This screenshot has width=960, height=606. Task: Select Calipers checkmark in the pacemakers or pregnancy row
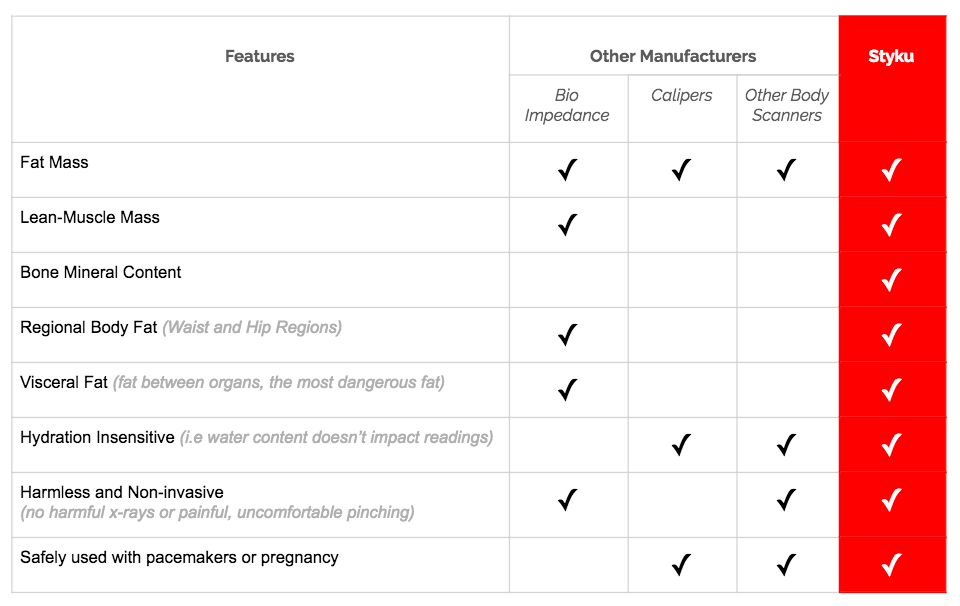tap(681, 565)
